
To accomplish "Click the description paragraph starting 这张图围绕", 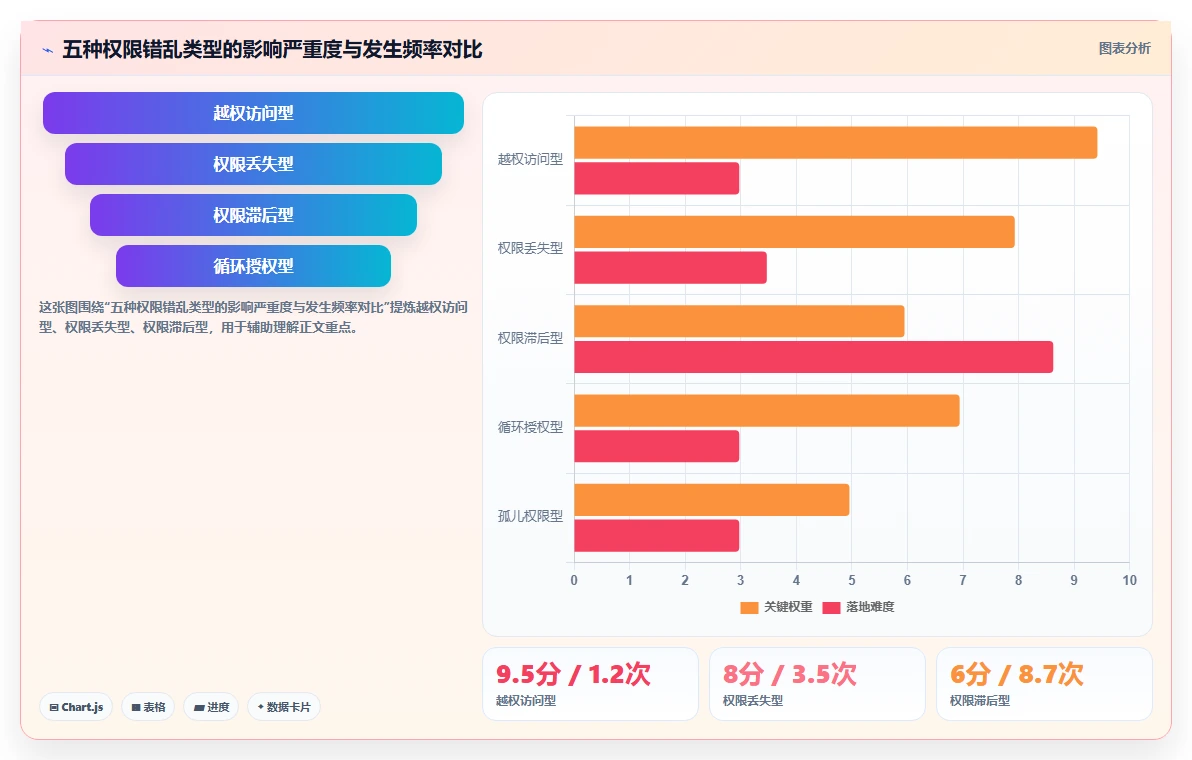I will [x=253, y=318].
